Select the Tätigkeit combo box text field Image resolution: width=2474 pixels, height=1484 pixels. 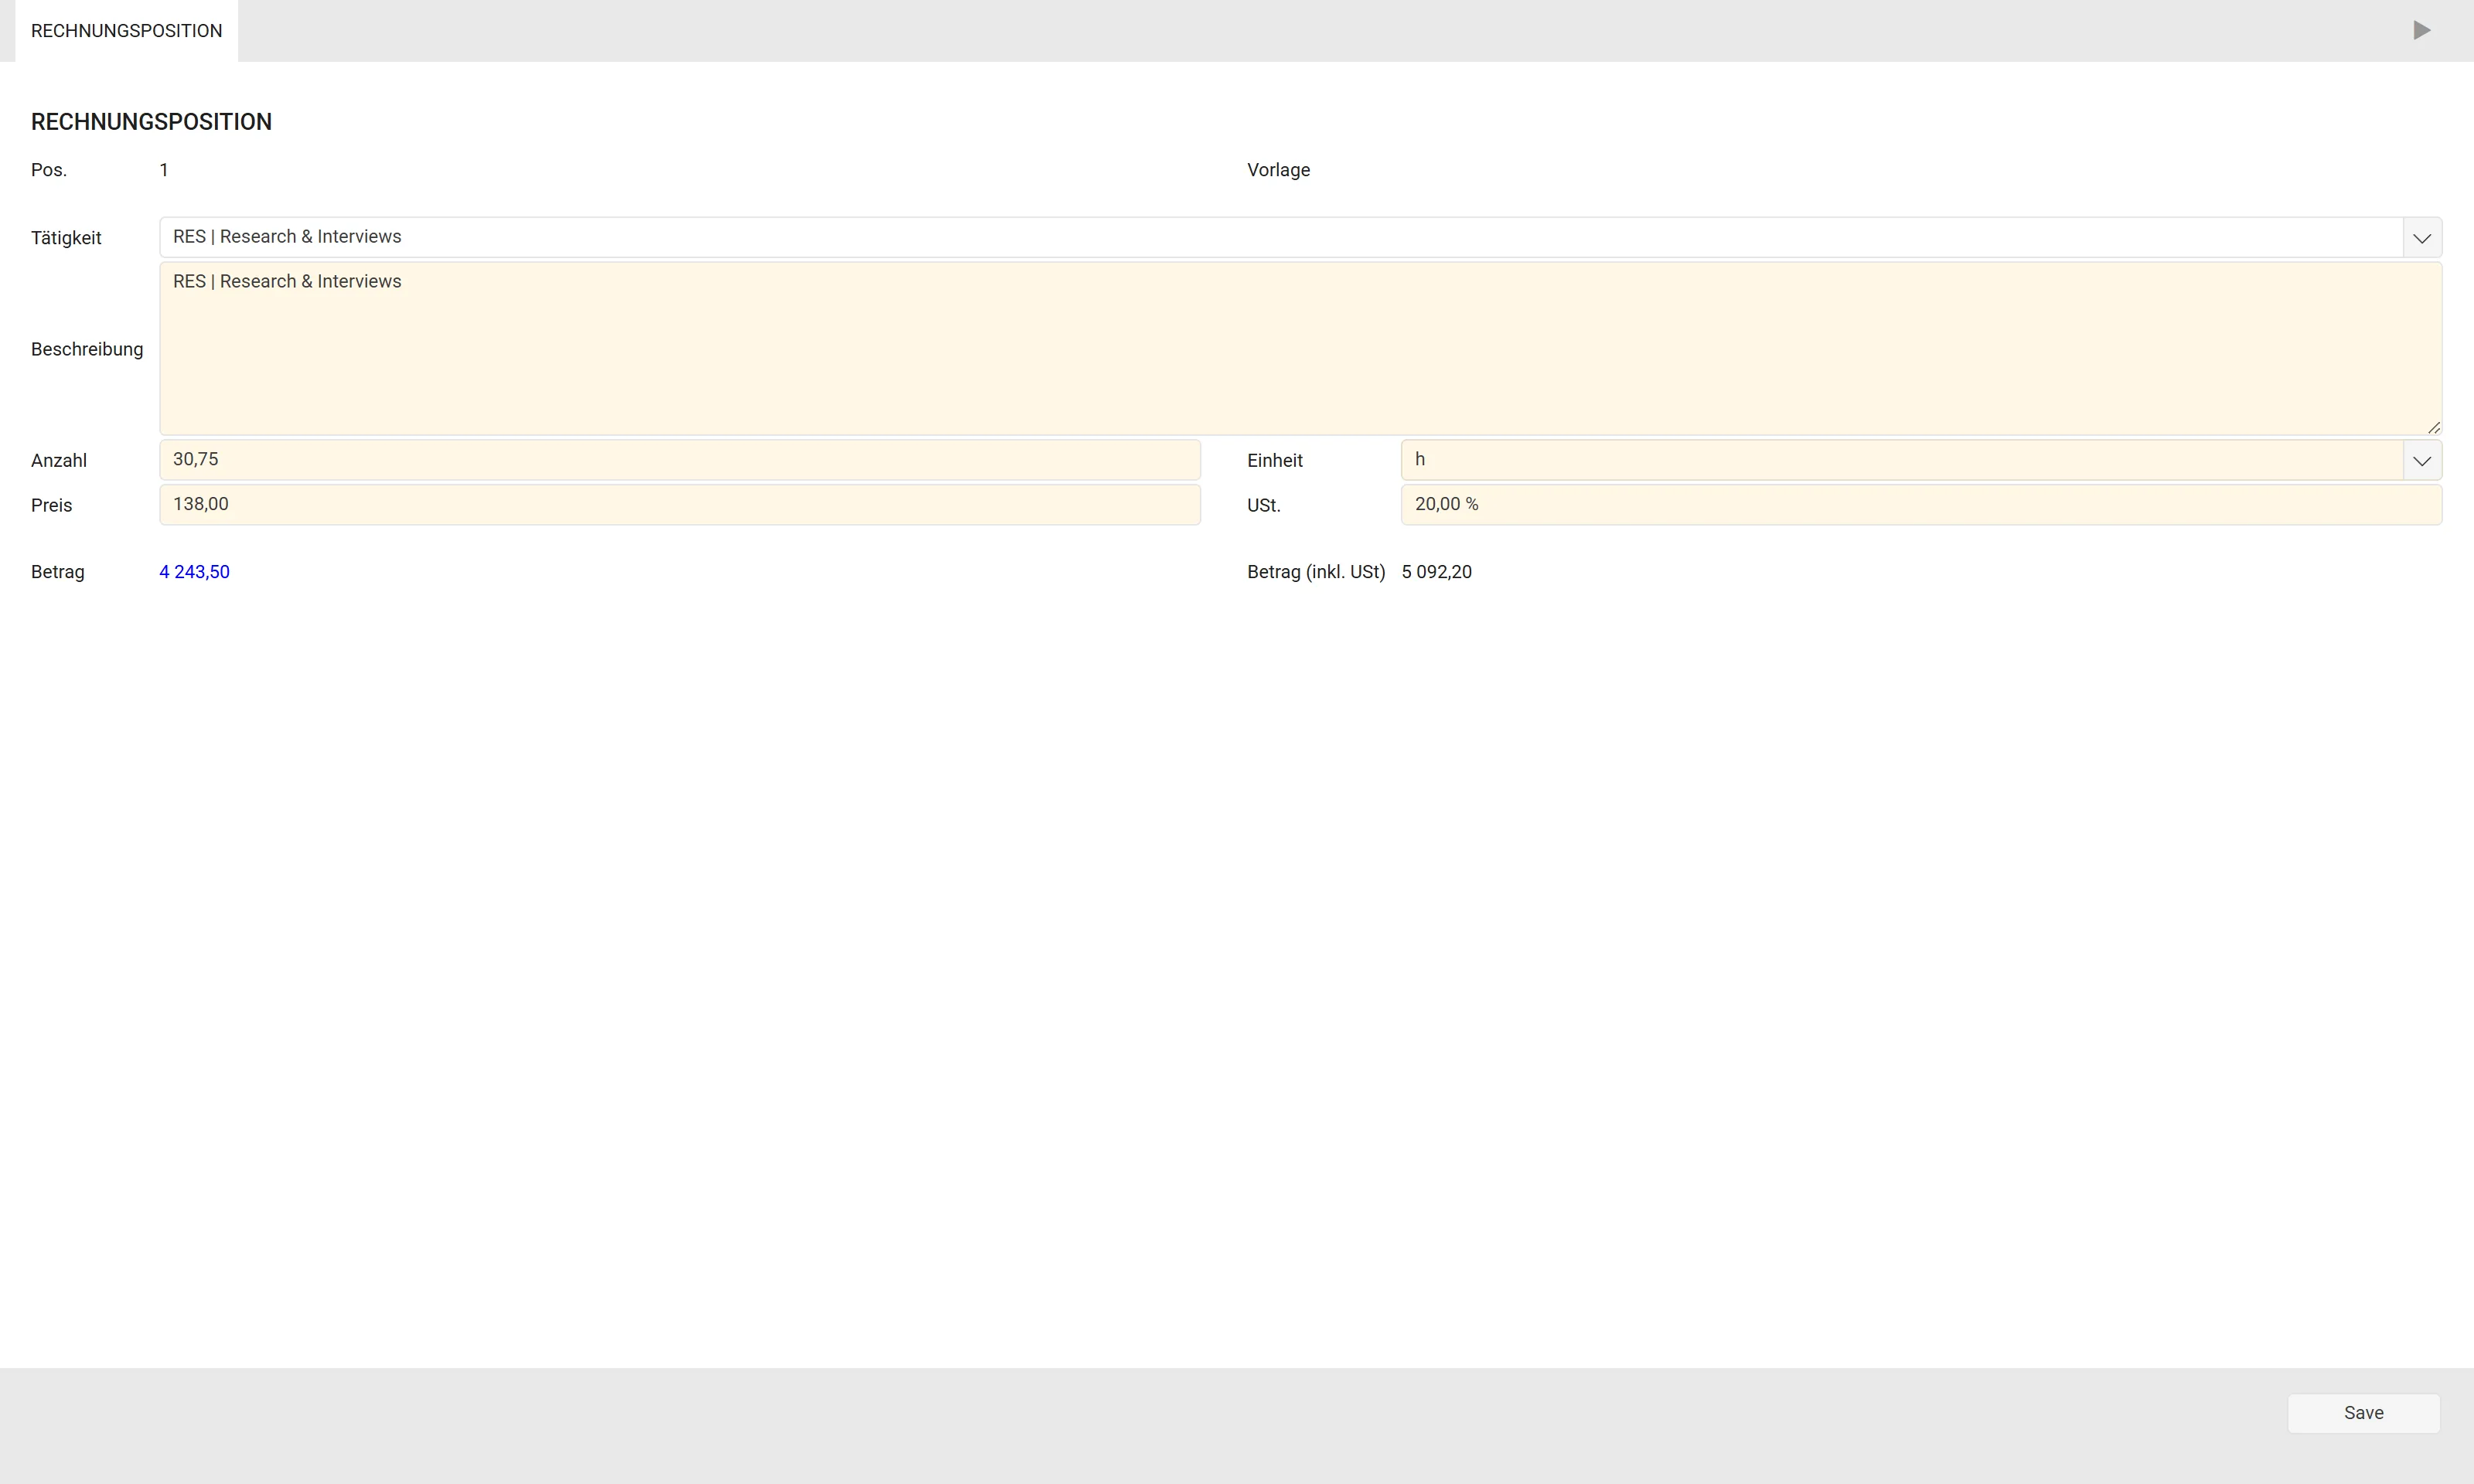[1281, 237]
